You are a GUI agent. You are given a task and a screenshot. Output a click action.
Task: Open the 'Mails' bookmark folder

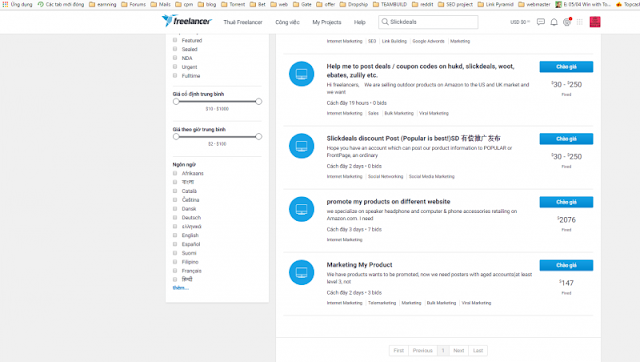click(160, 4)
